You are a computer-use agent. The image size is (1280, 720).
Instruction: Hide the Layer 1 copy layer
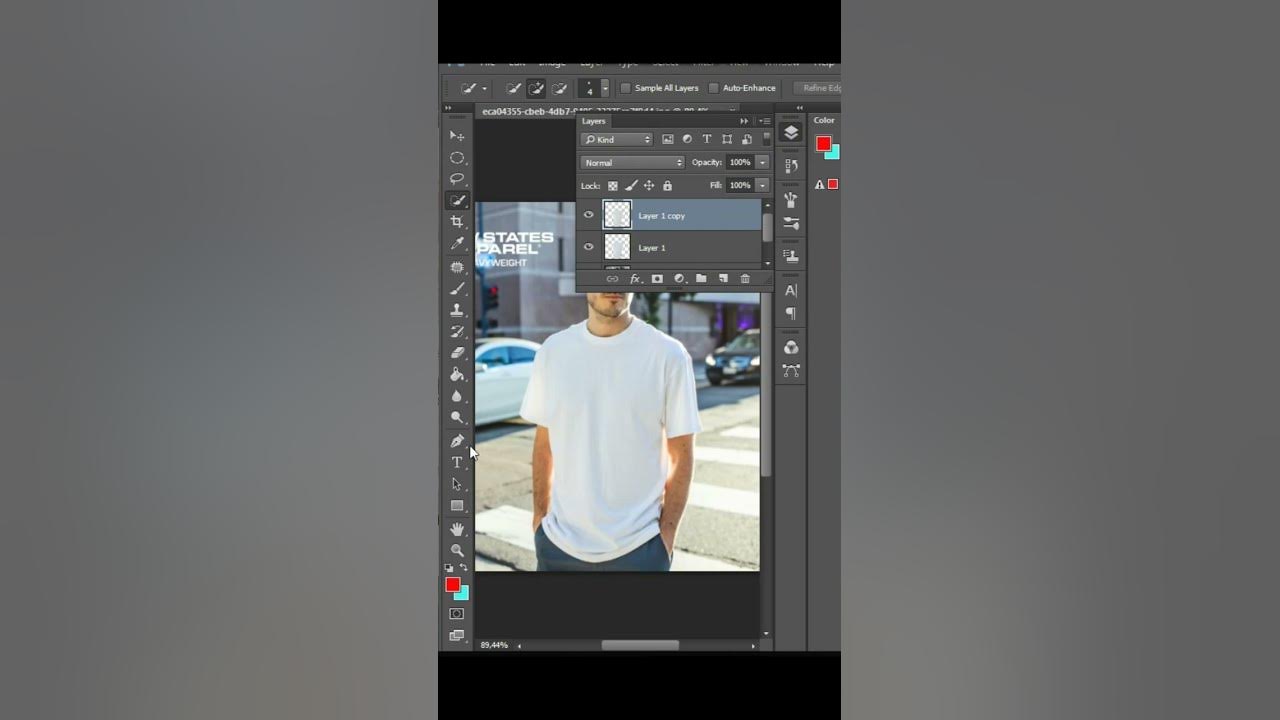point(588,215)
